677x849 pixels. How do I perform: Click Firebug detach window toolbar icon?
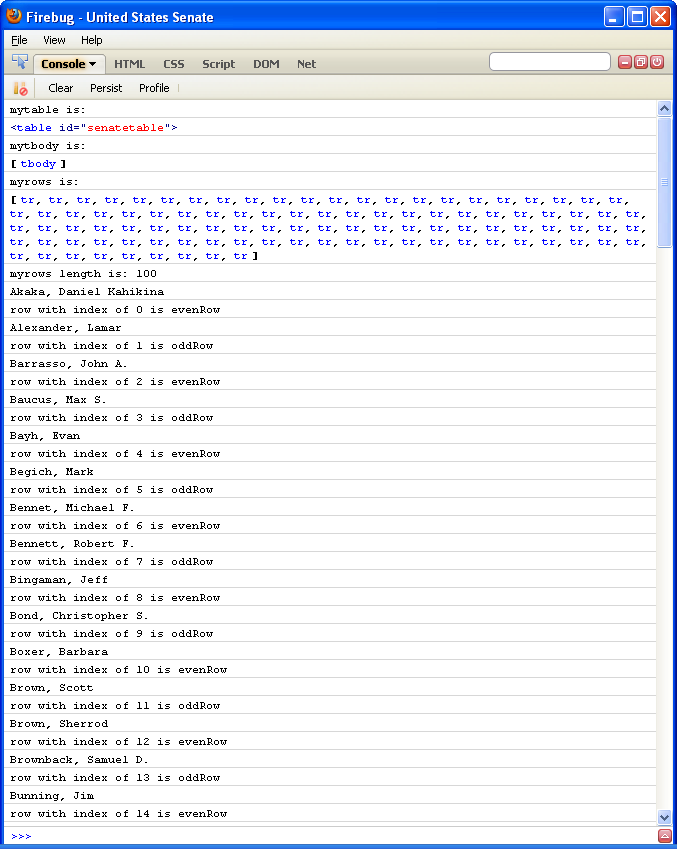click(x=641, y=62)
